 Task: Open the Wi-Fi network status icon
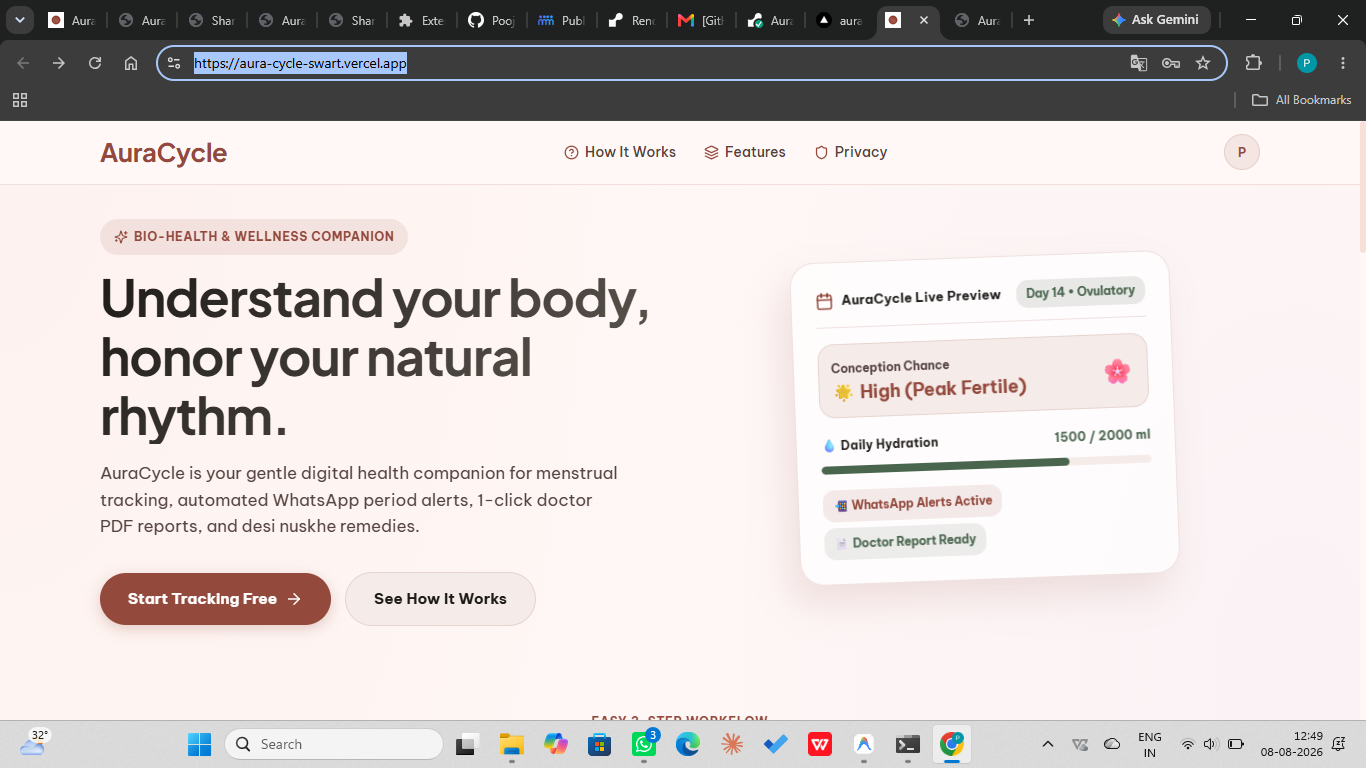pyautogui.click(x=1187, y=744)
